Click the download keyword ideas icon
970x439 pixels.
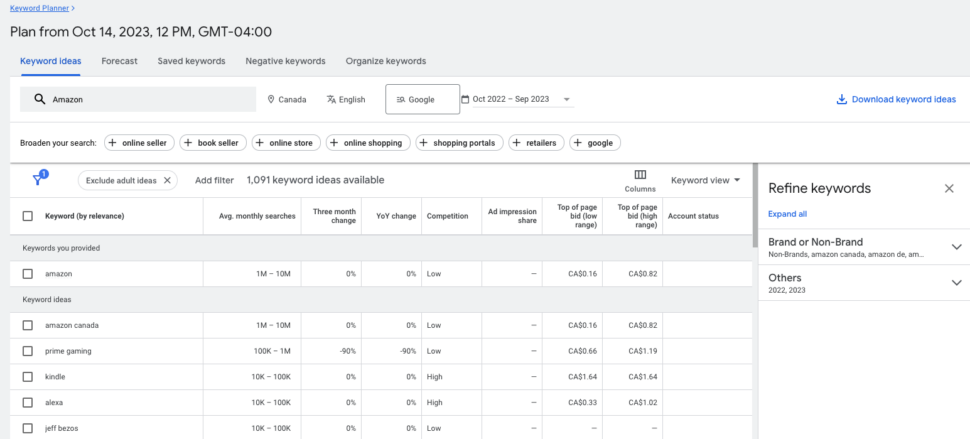842,100
